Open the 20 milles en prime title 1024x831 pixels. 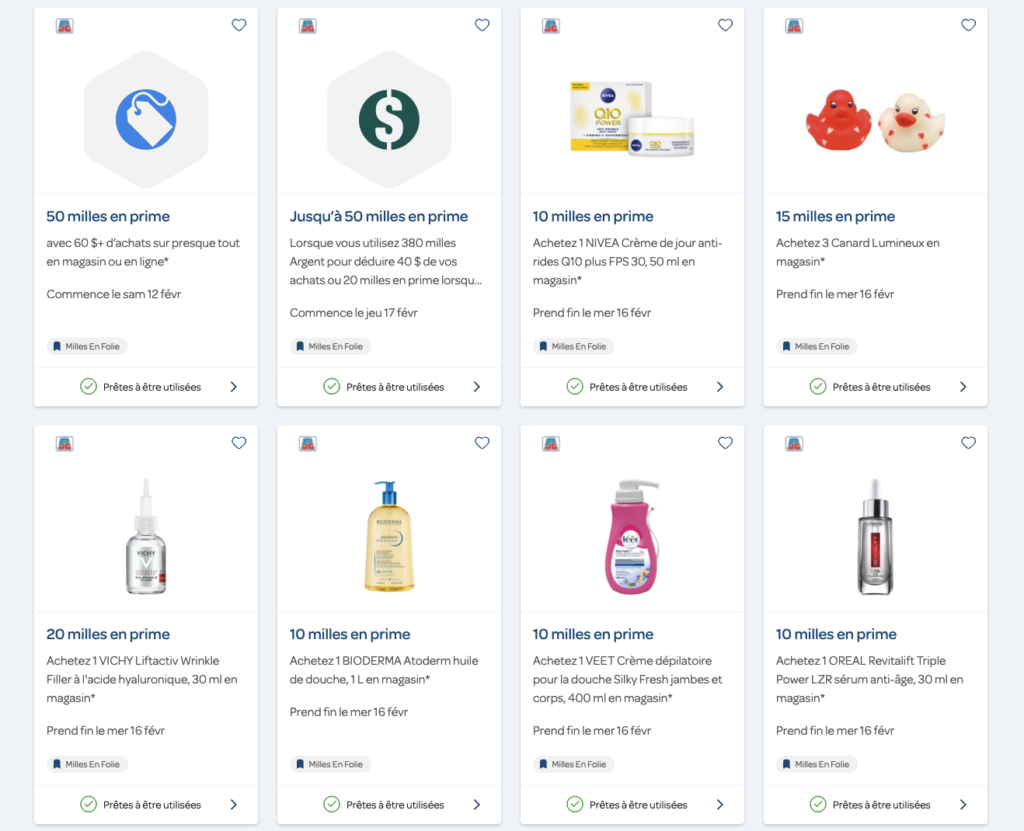[x=108, y=634]
